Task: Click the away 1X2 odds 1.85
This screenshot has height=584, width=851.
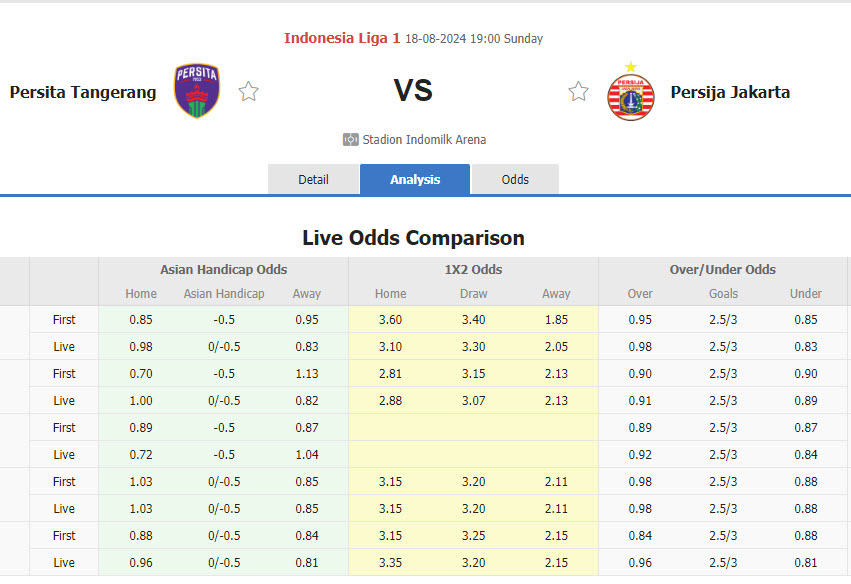Action: [x=556, y=319]
